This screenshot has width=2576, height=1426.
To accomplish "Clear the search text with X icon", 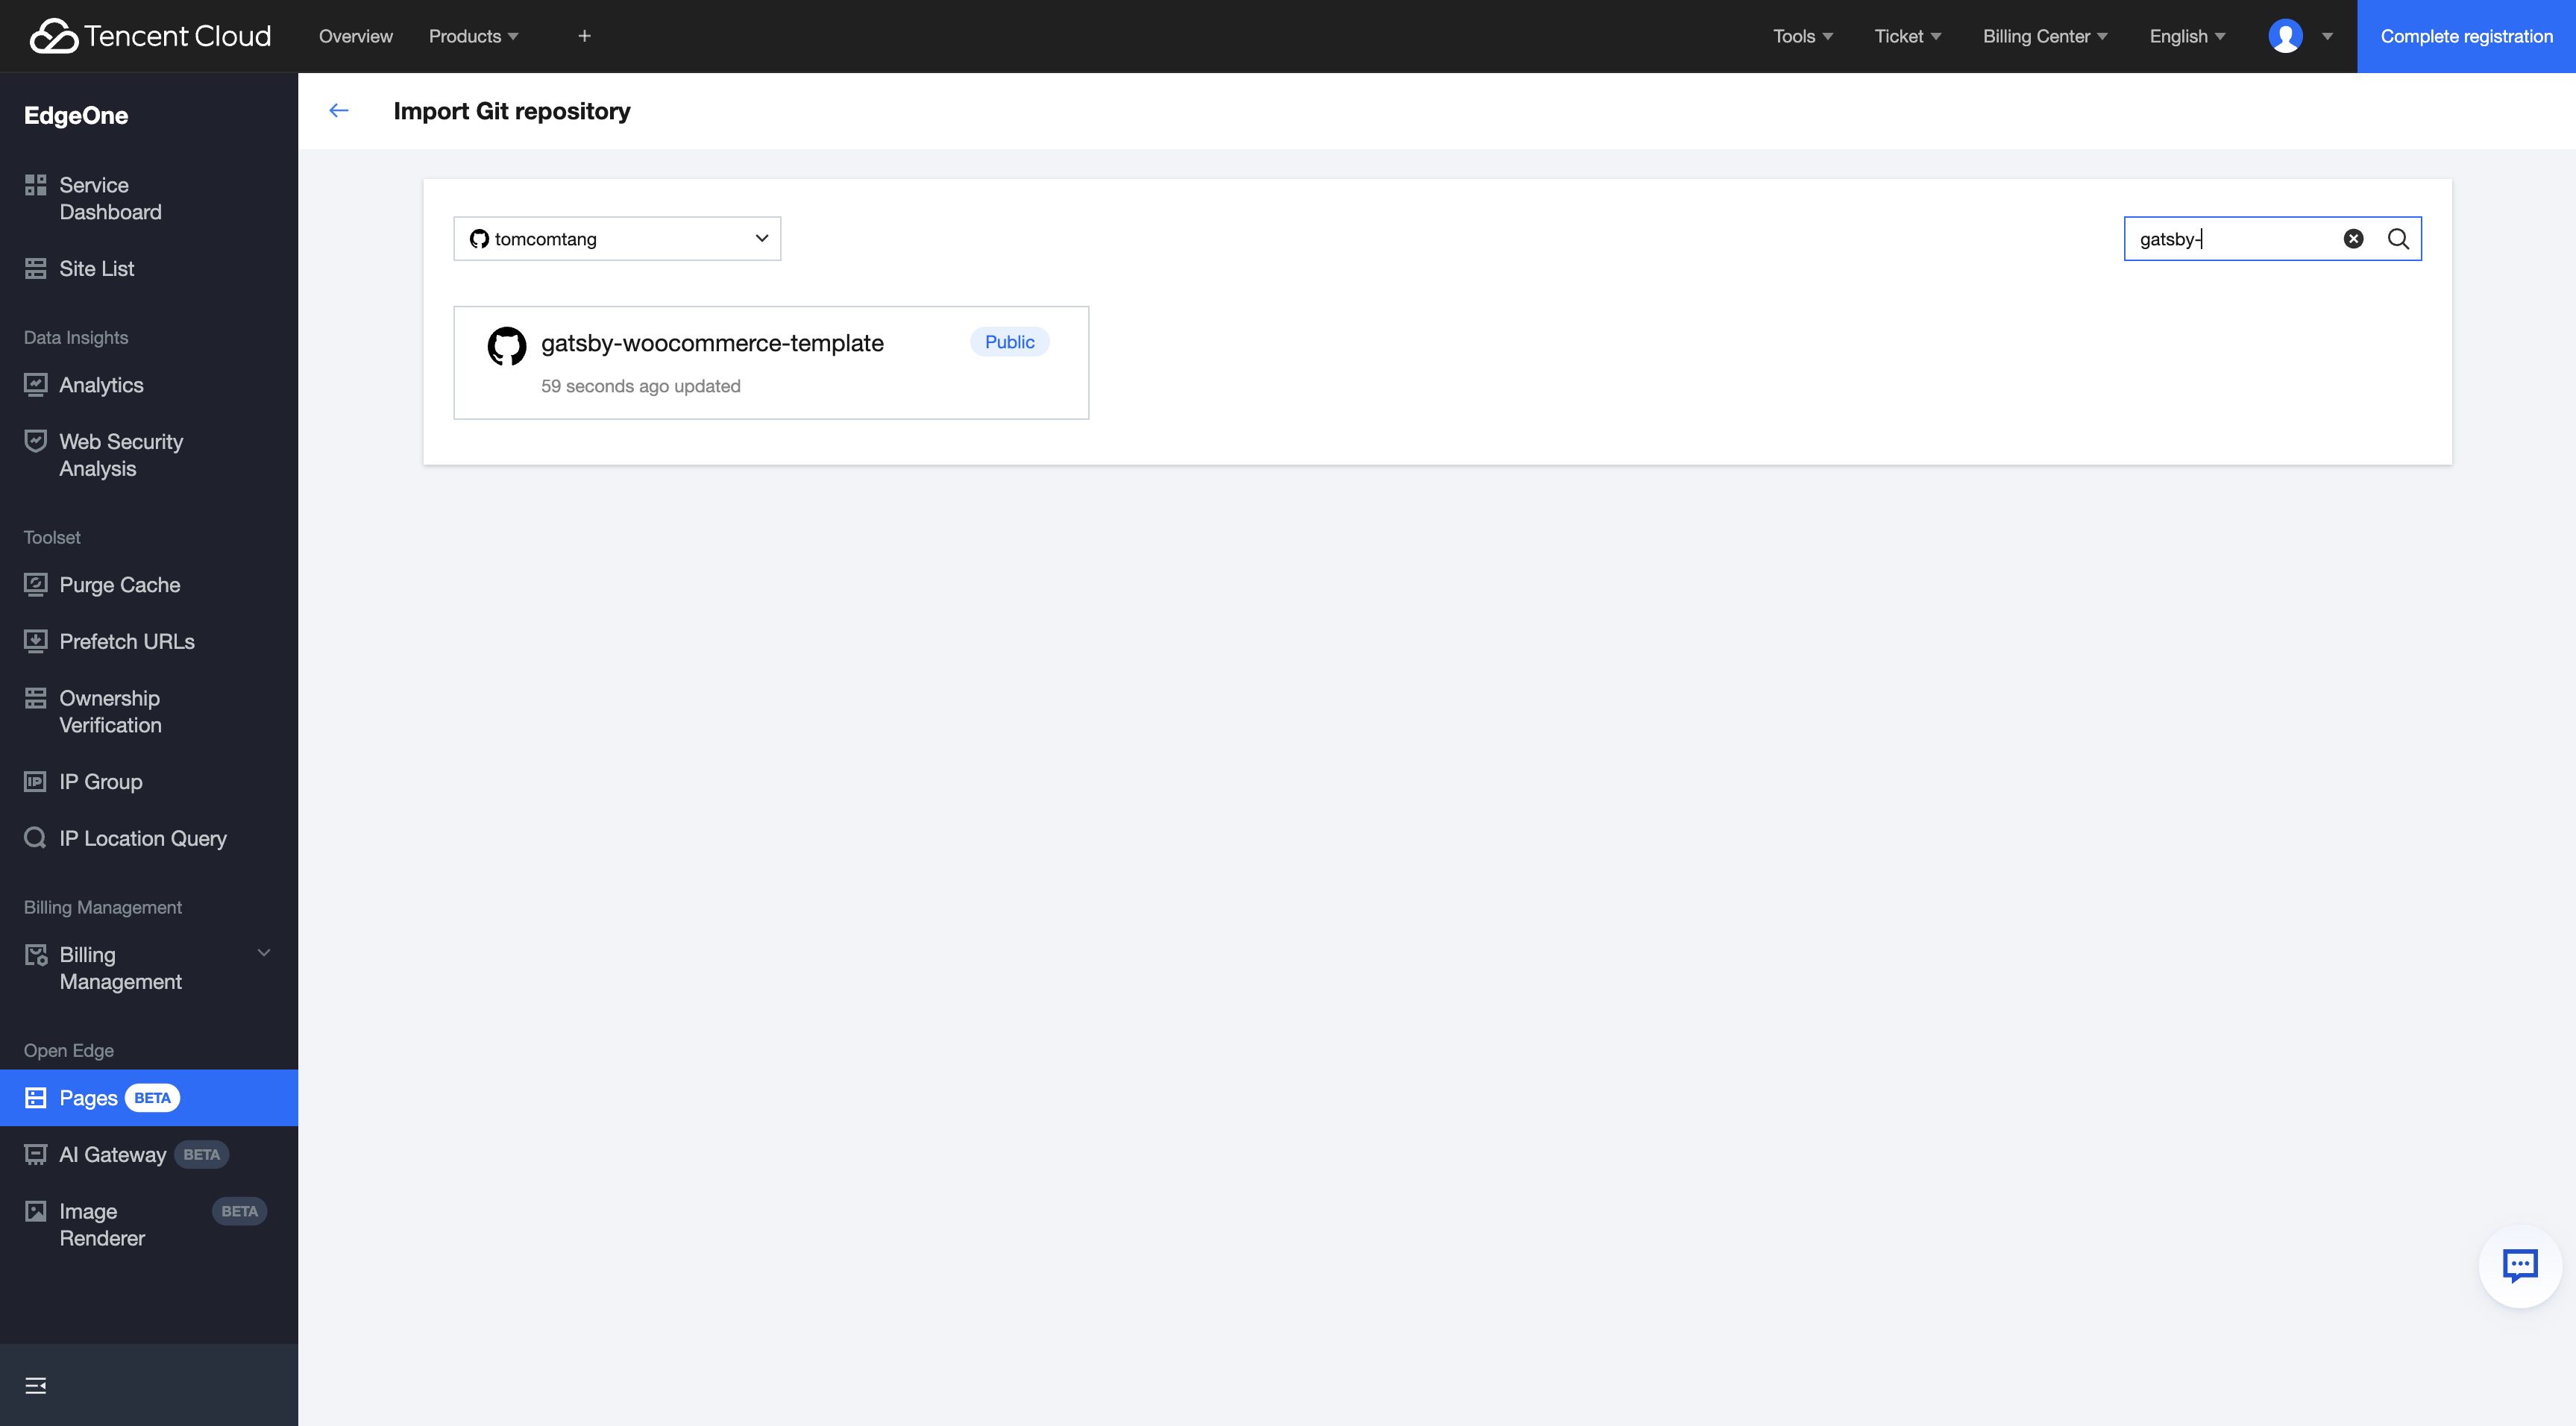I will pyautogui.click(x=2353, y=238).
